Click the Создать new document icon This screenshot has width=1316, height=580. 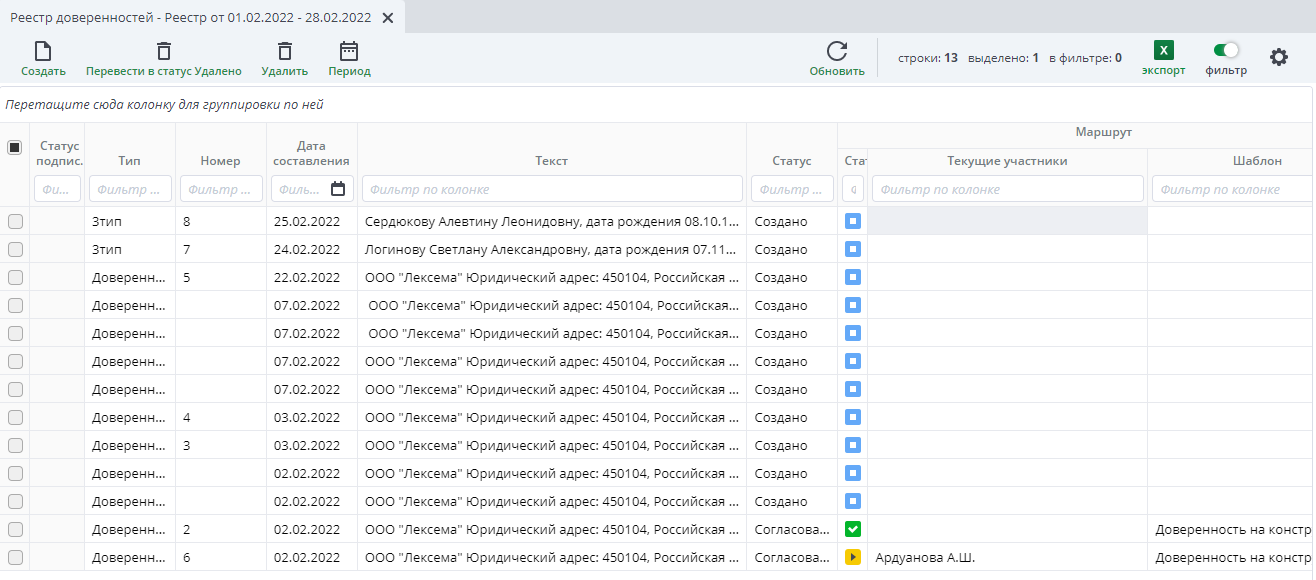coord(43,52)
